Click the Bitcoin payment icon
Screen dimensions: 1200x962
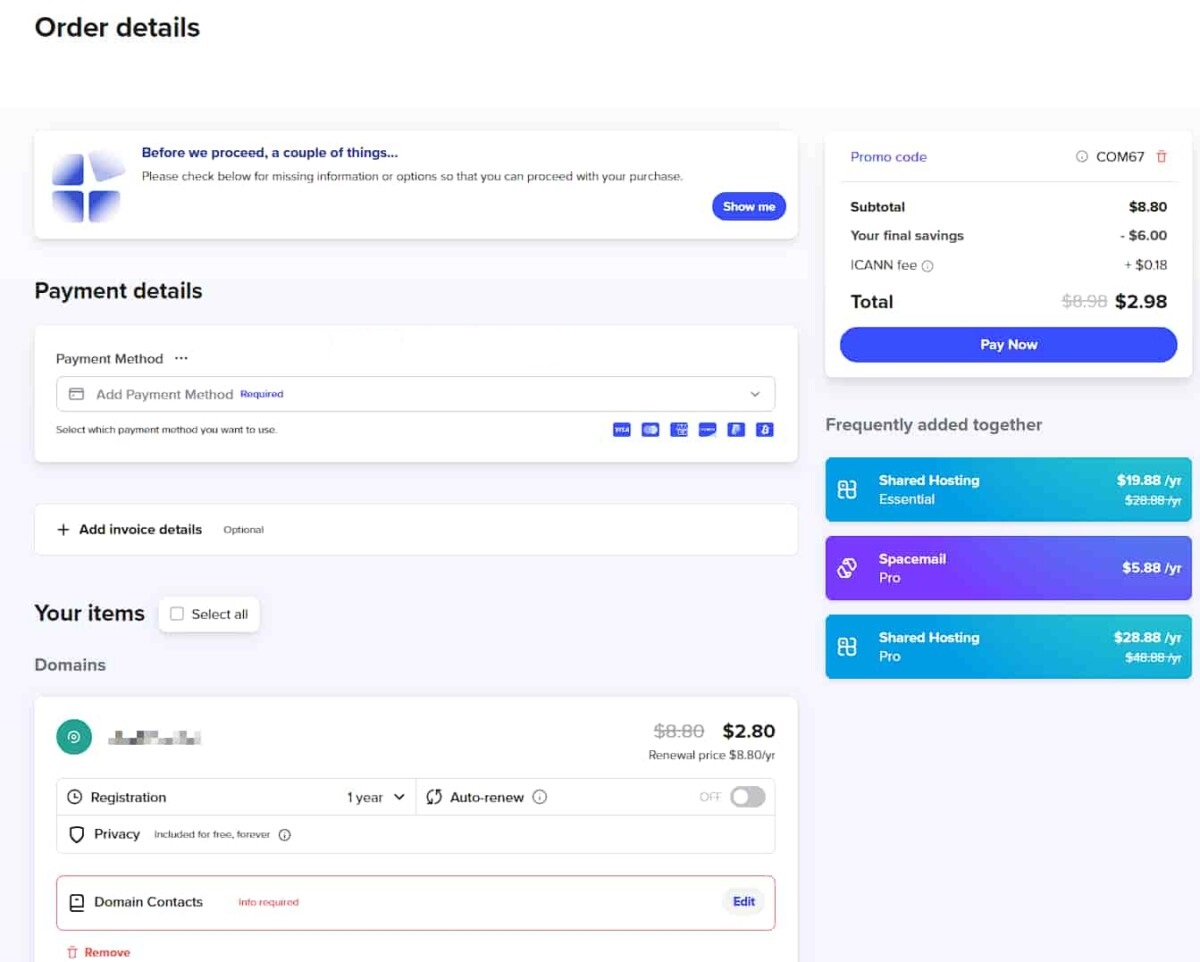click(765, 430)
